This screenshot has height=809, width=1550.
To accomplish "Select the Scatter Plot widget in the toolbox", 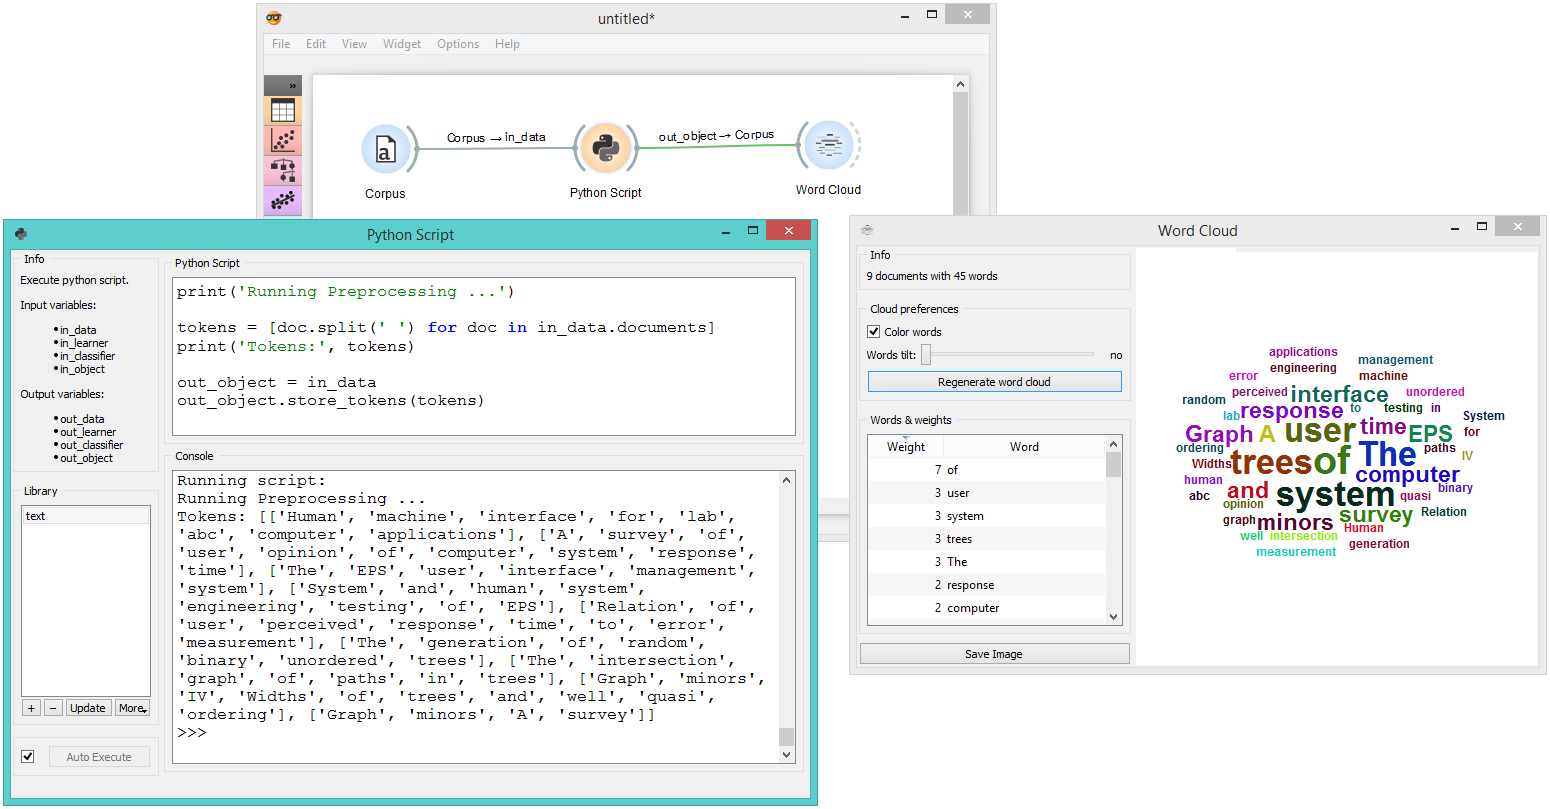I will point(282,141).
